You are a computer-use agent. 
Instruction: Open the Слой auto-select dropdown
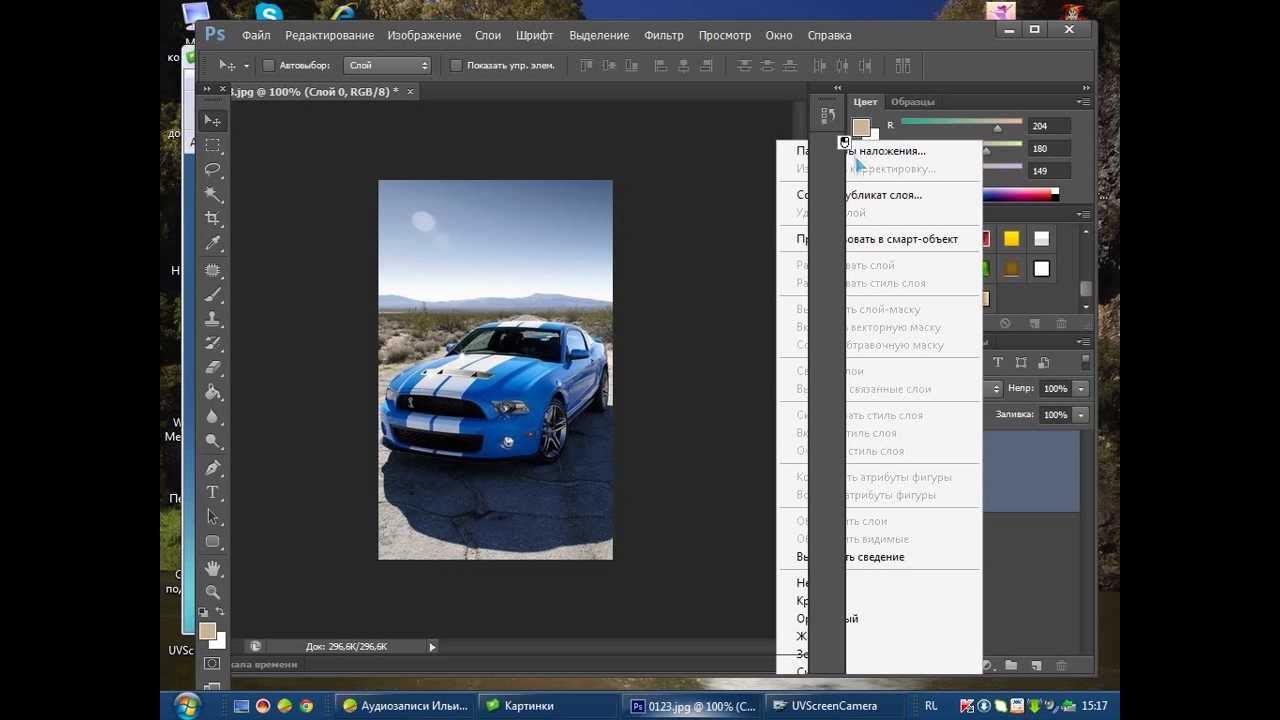(387, 65)
